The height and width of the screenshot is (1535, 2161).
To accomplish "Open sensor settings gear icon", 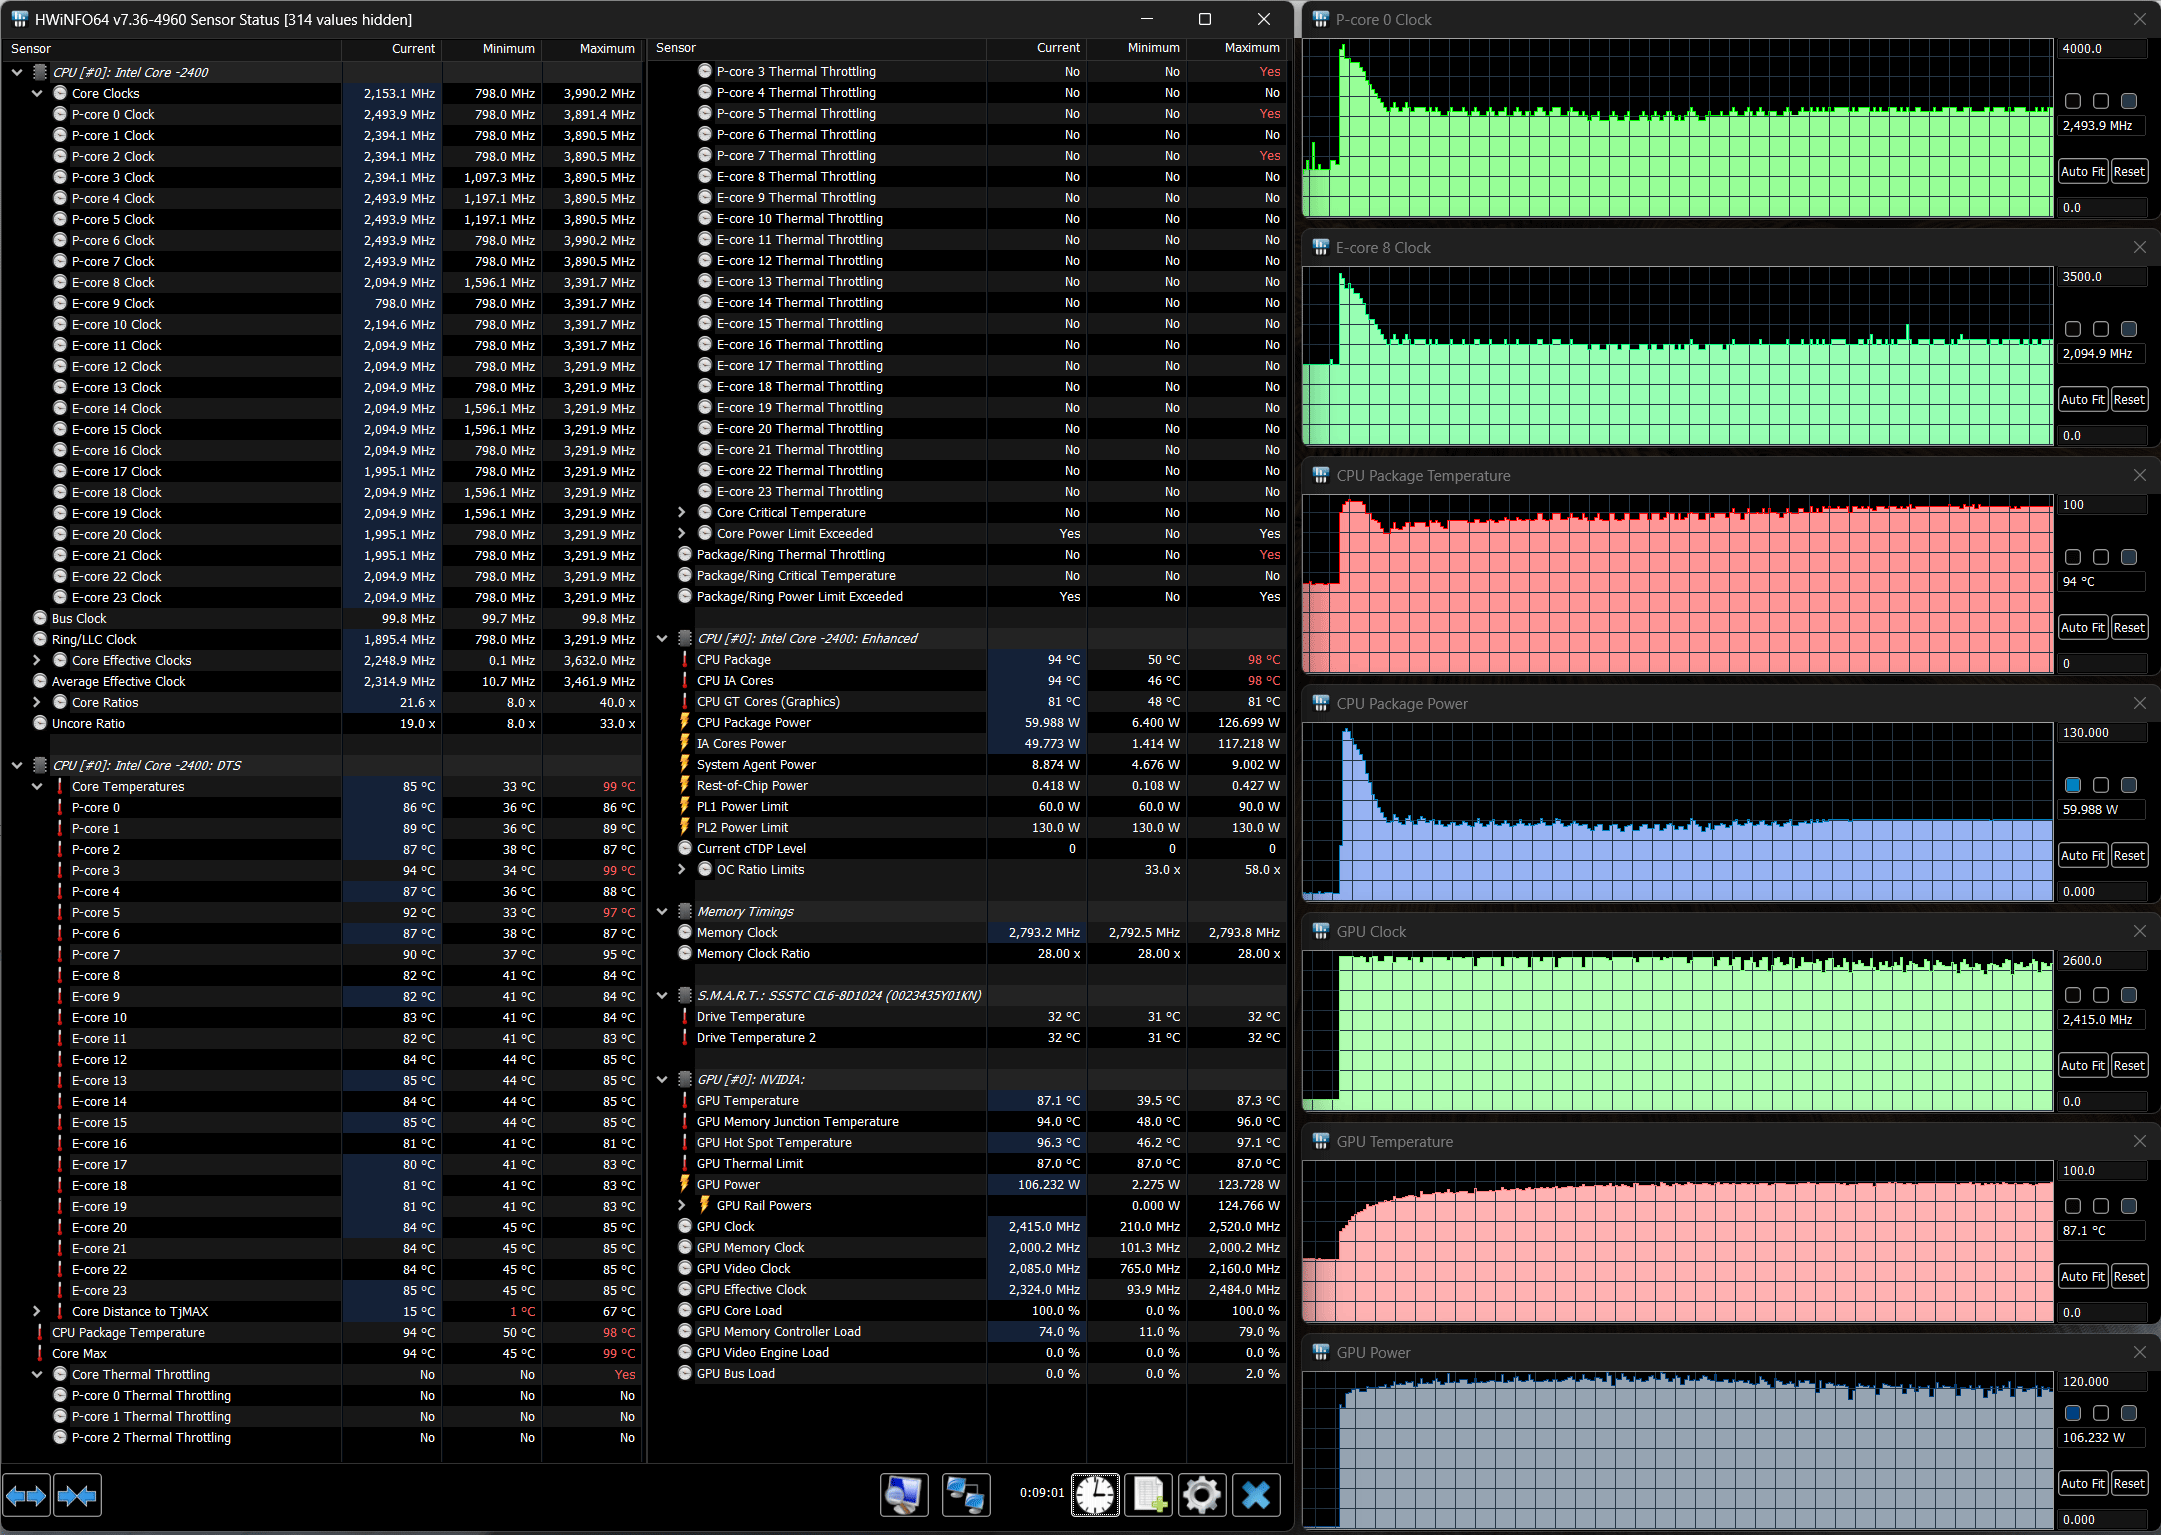I will coord(1202,1495).
